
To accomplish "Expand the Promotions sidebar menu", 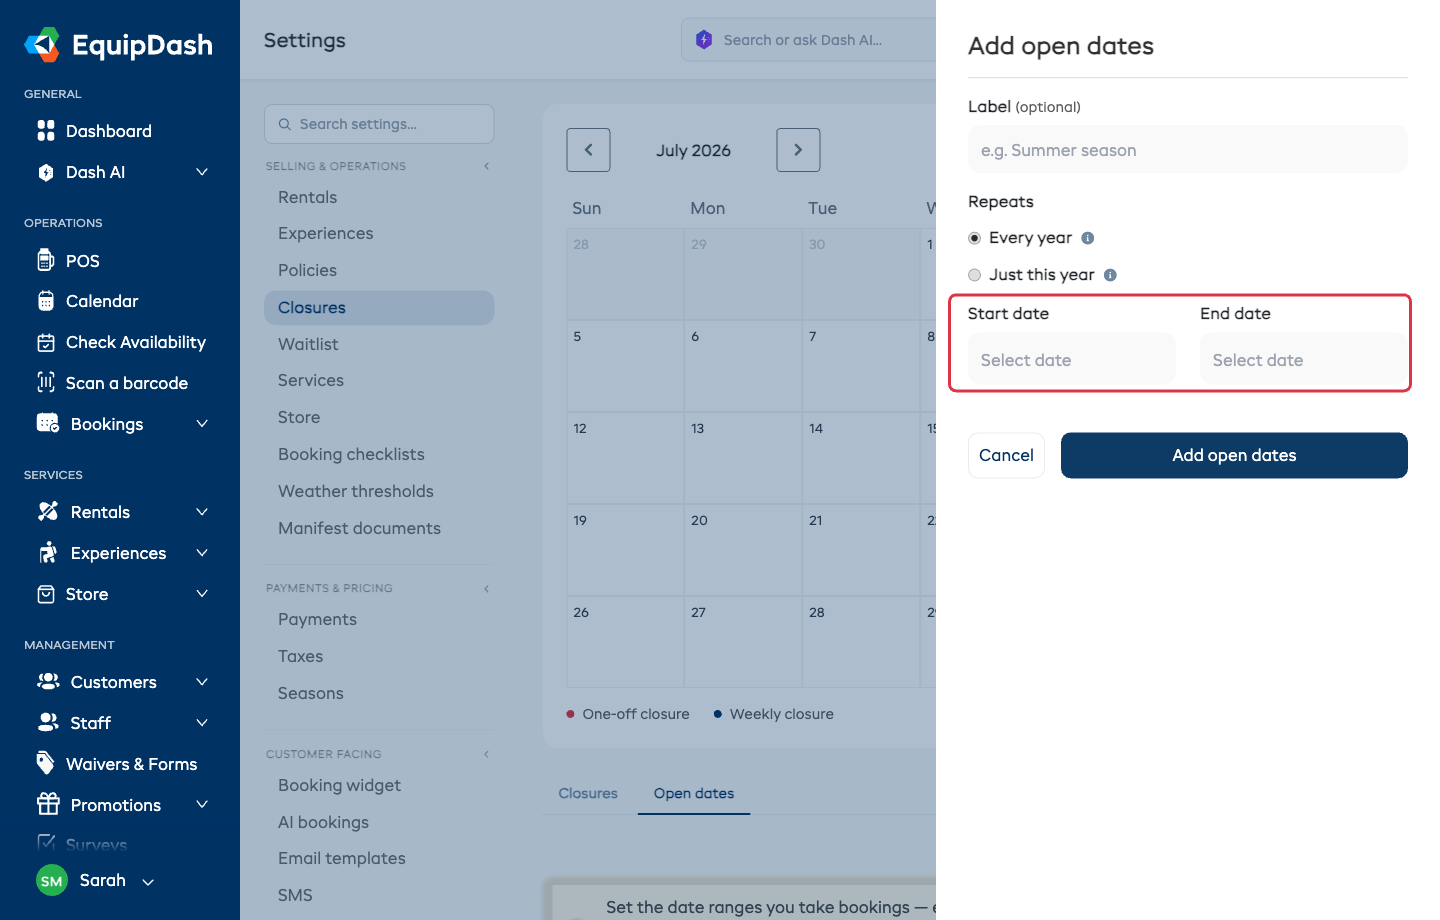I will click(x=202, y=805).
